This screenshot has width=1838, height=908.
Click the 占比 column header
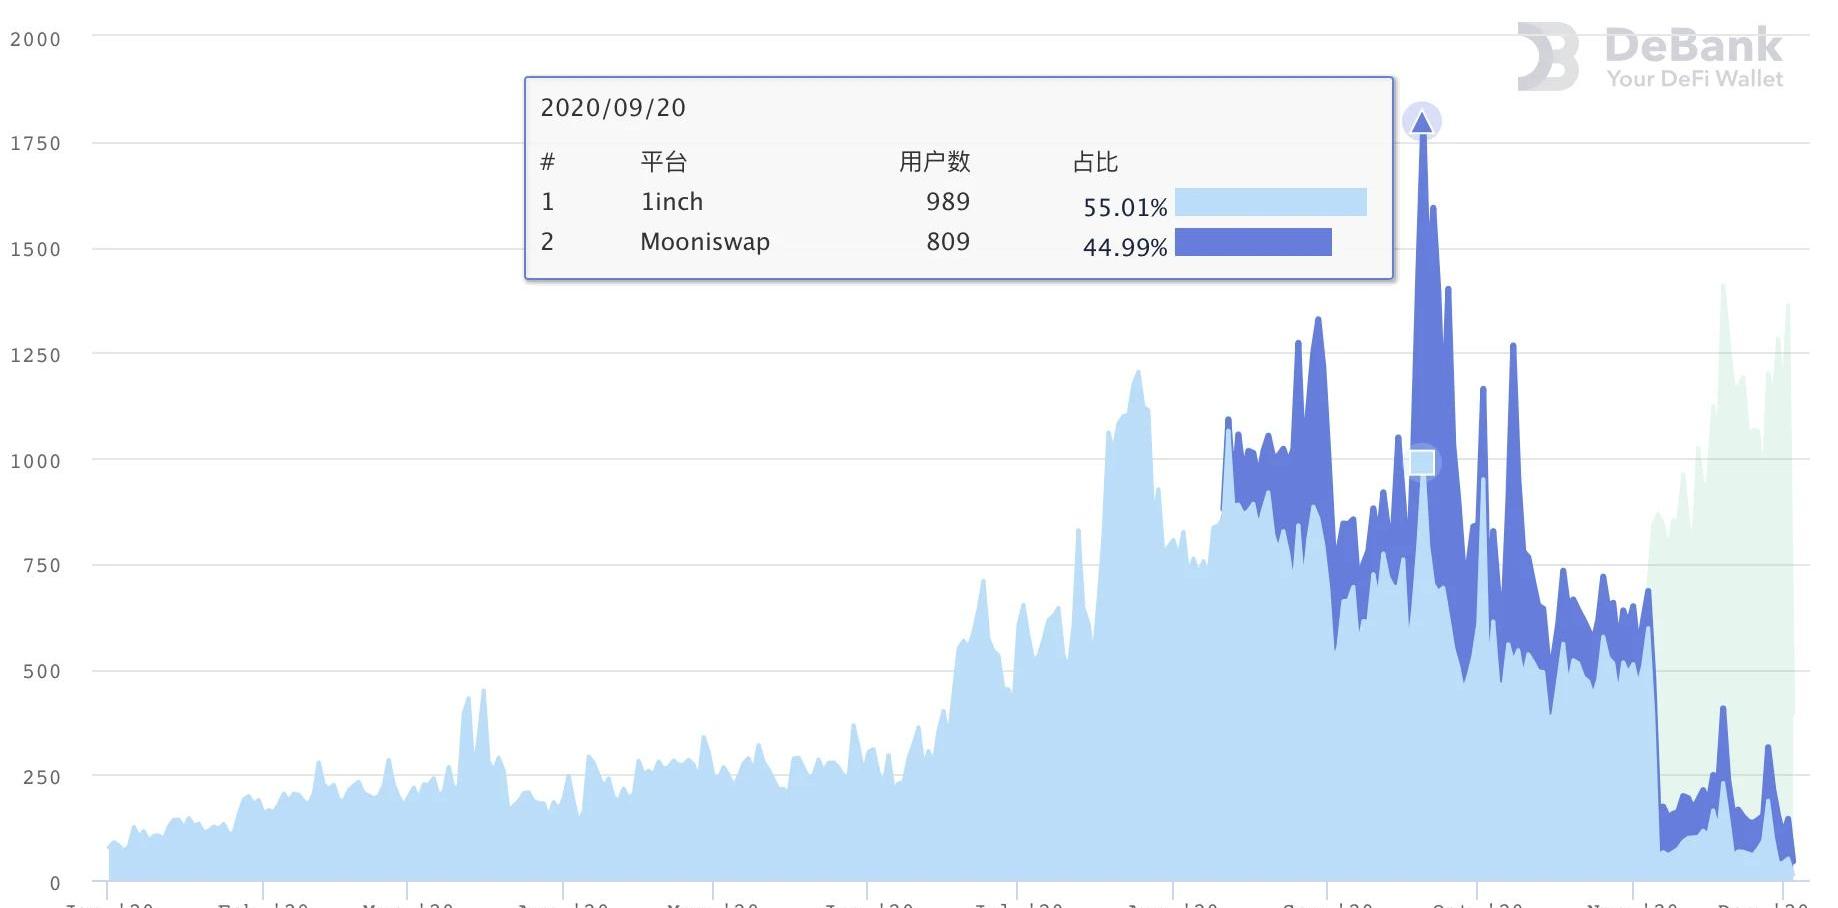pyautogui.click(x=1095, y=162)
